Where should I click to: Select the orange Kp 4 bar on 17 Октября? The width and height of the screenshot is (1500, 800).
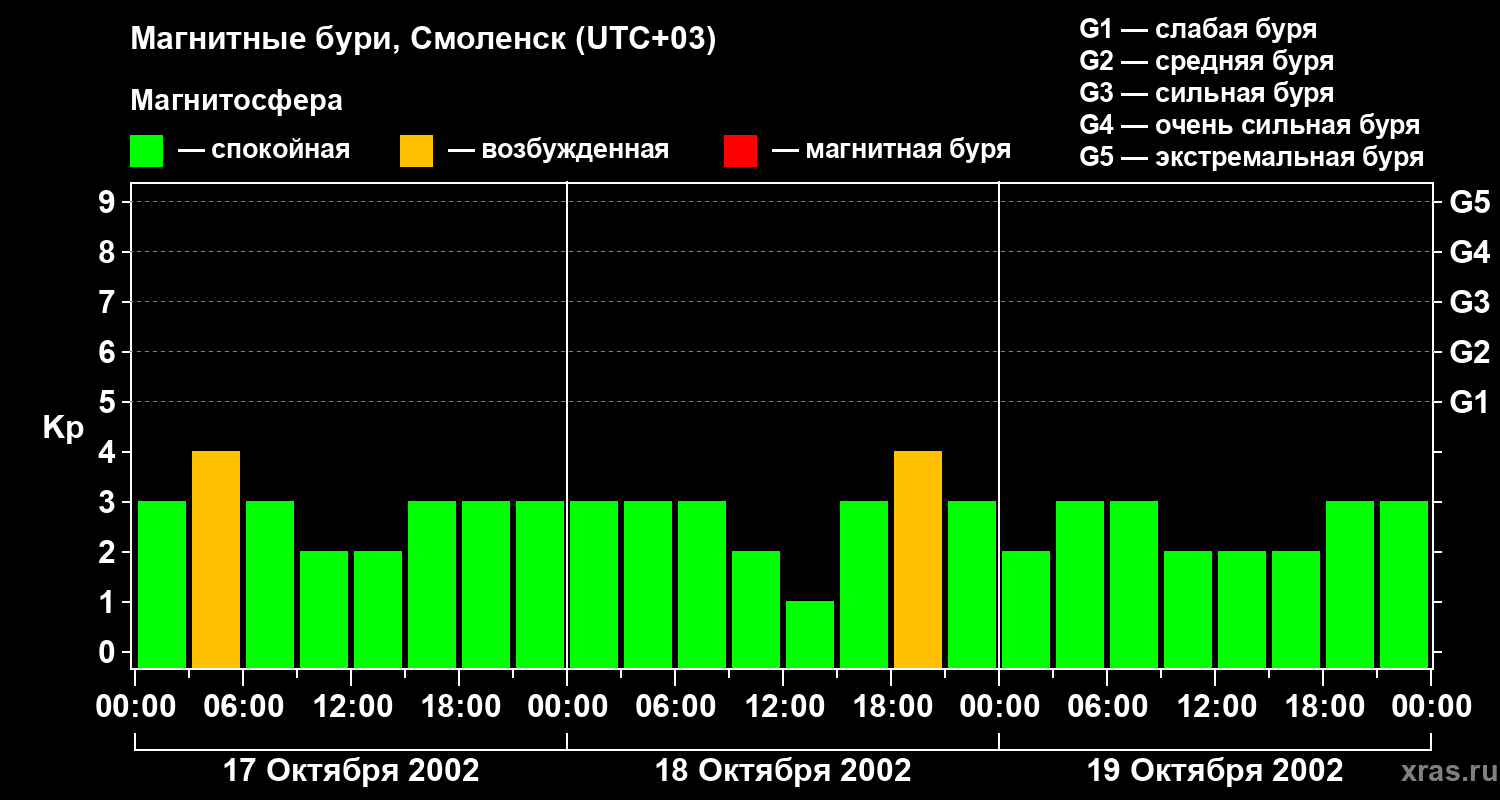pyautogui.click(x=216, y=559)
